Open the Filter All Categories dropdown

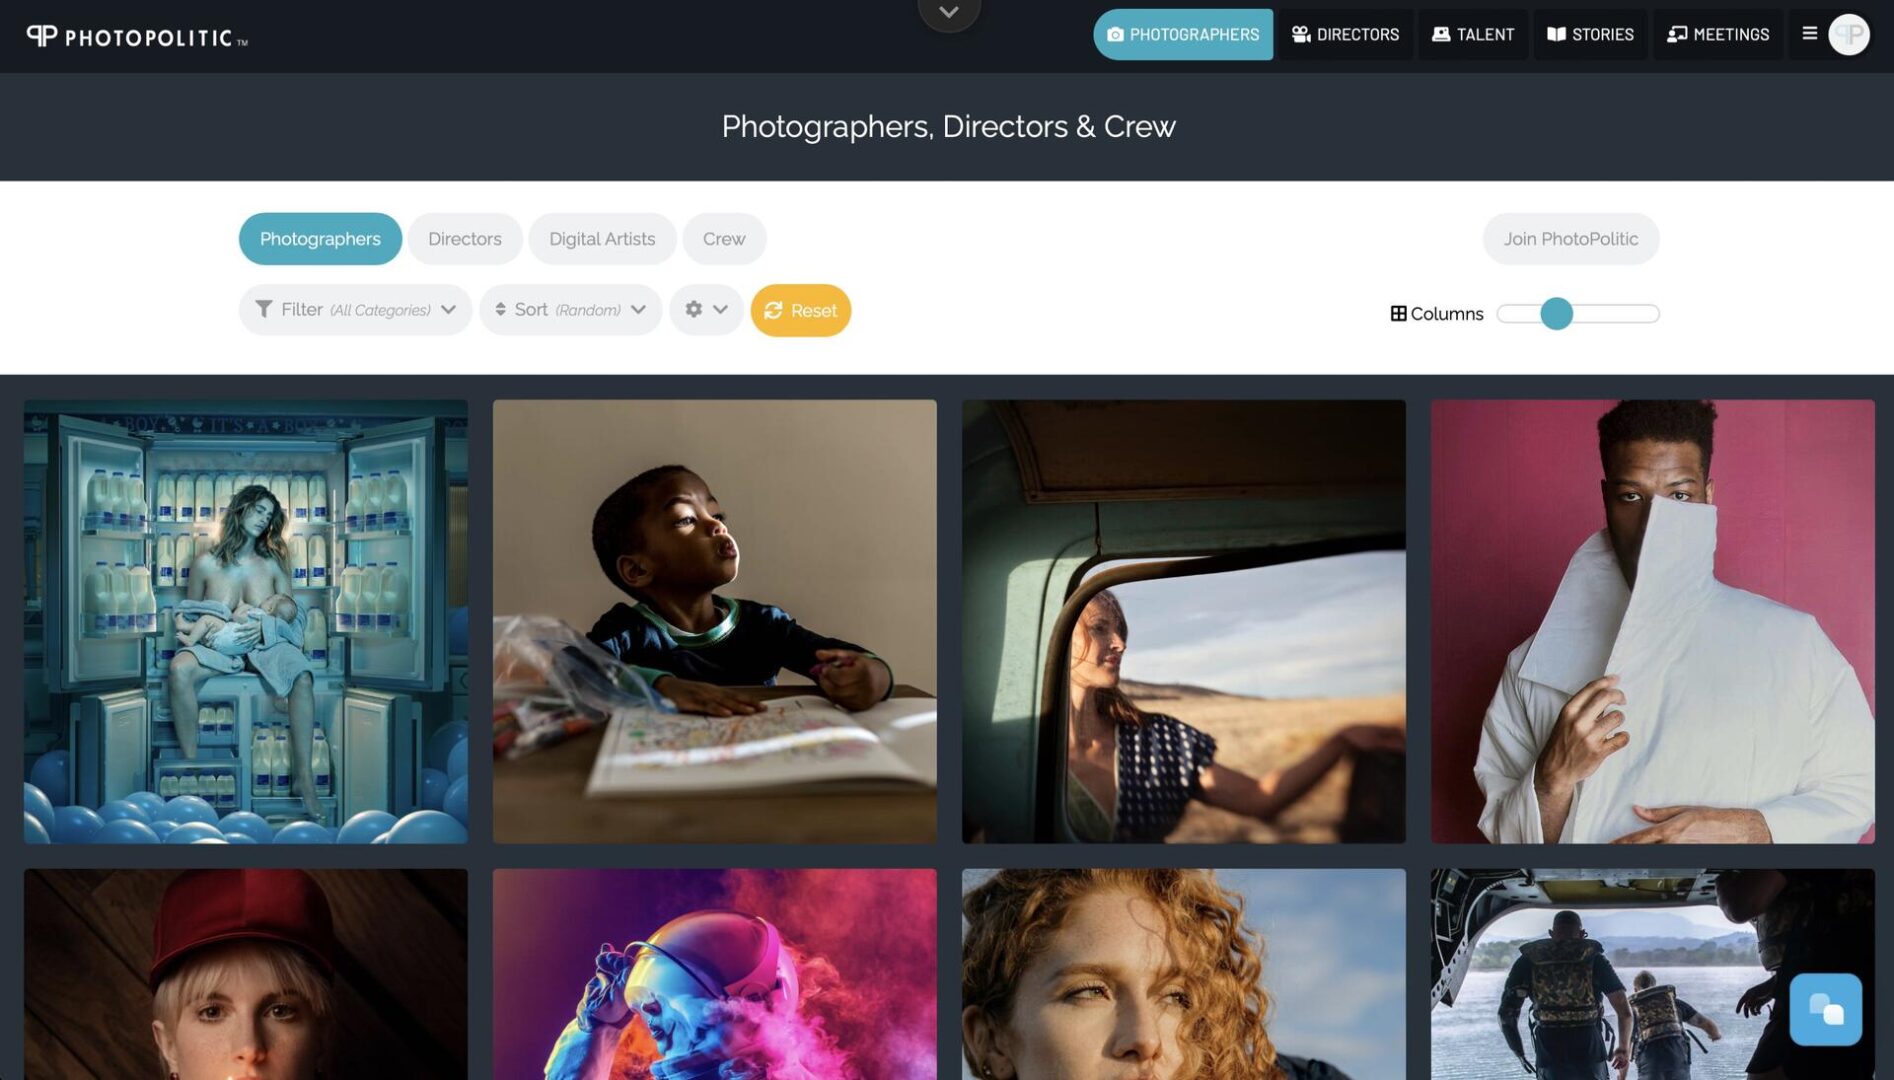coord(355,310)
